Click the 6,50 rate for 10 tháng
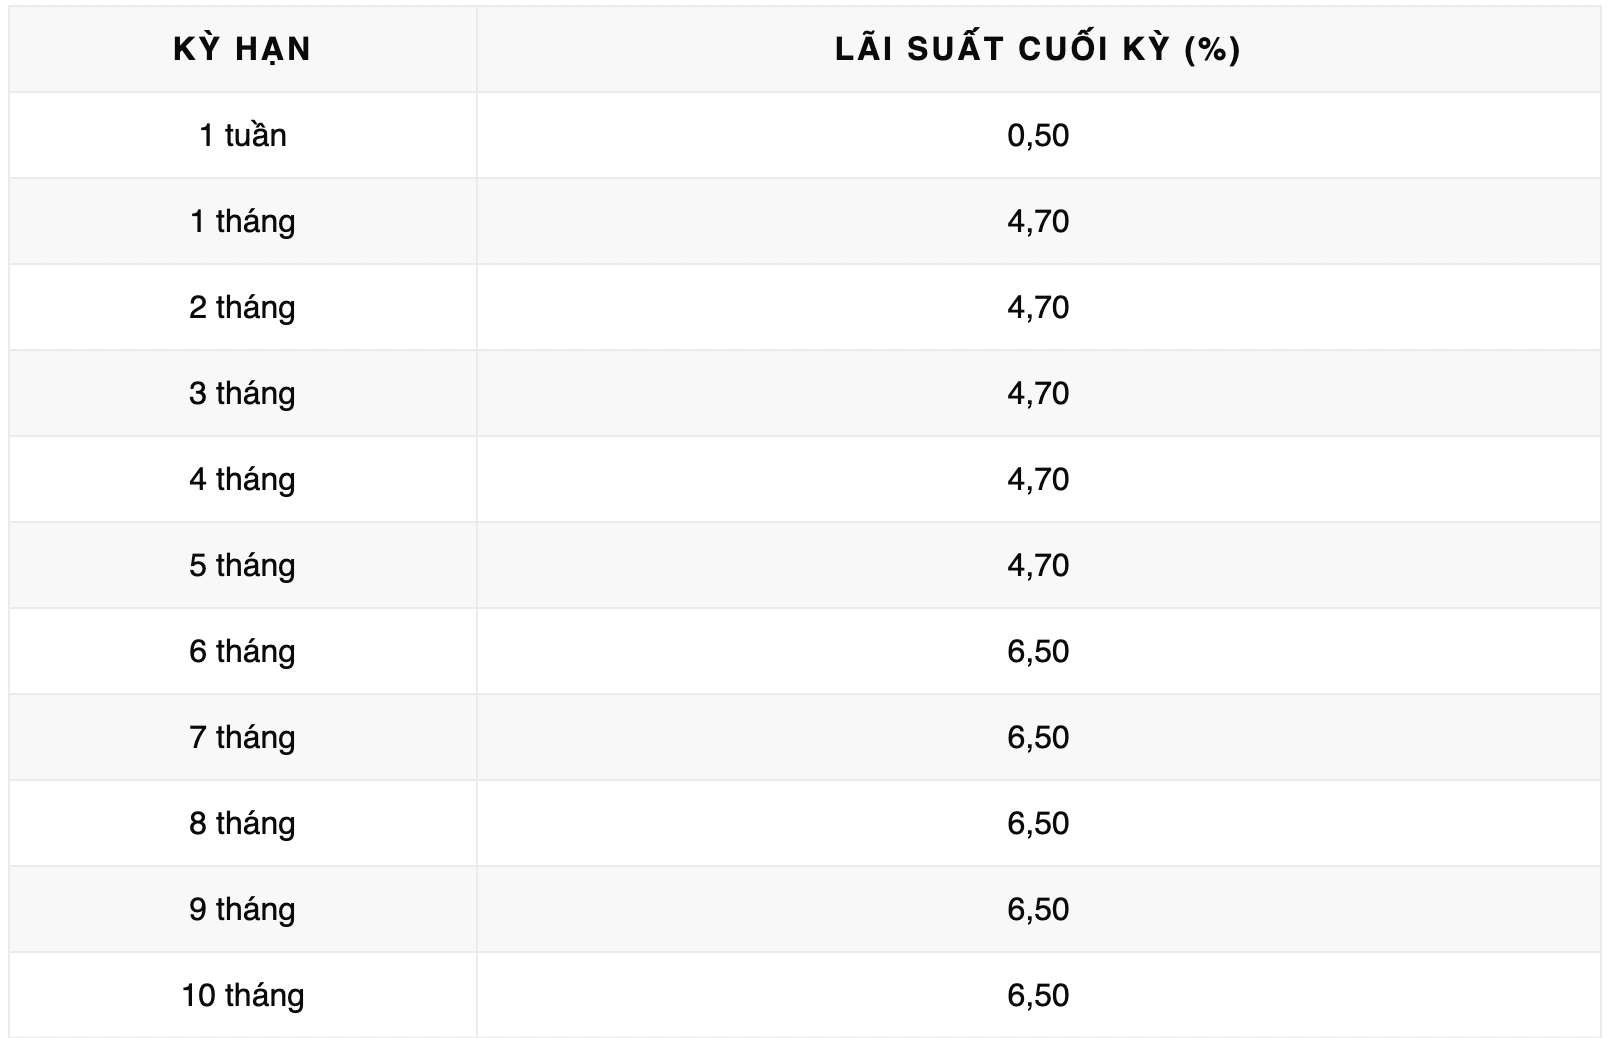This screenshot has height=1038, width=1612. coord(1038,995)
